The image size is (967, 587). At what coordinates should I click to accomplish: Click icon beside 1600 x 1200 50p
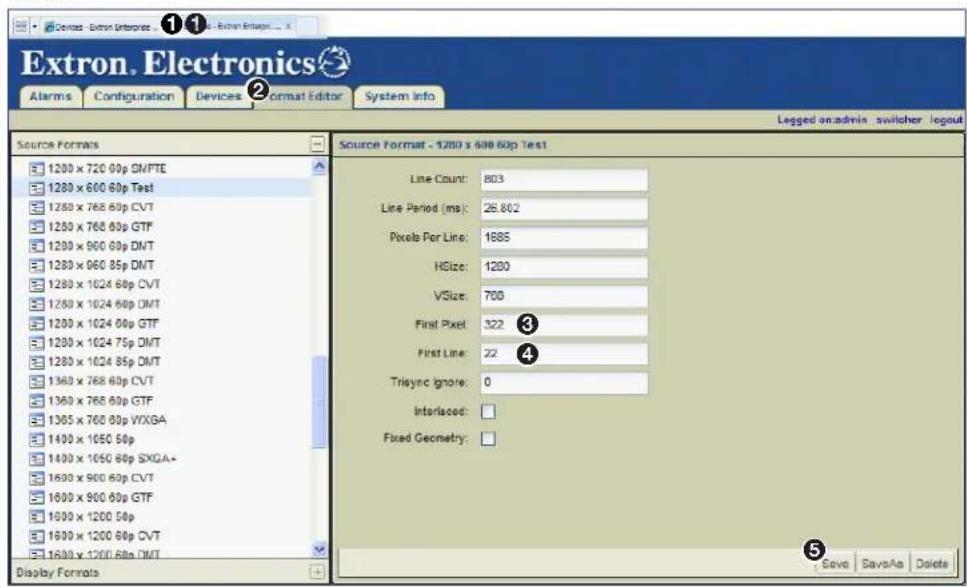[x=37, y=516]
